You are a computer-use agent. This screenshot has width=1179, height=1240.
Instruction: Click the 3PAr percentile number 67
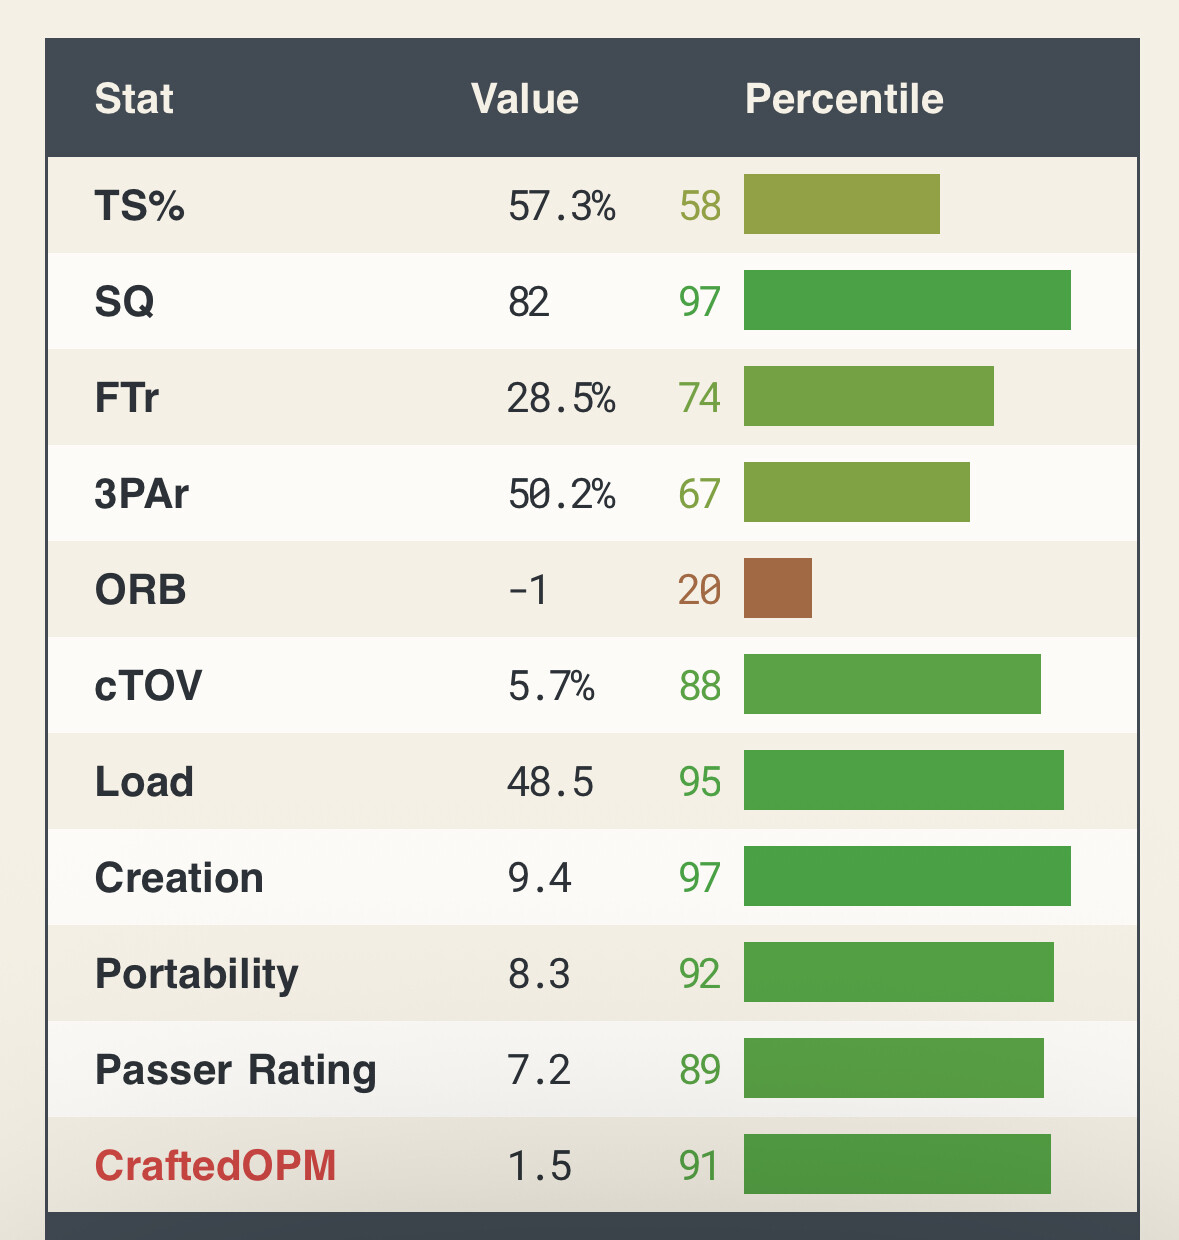(700, 494)
